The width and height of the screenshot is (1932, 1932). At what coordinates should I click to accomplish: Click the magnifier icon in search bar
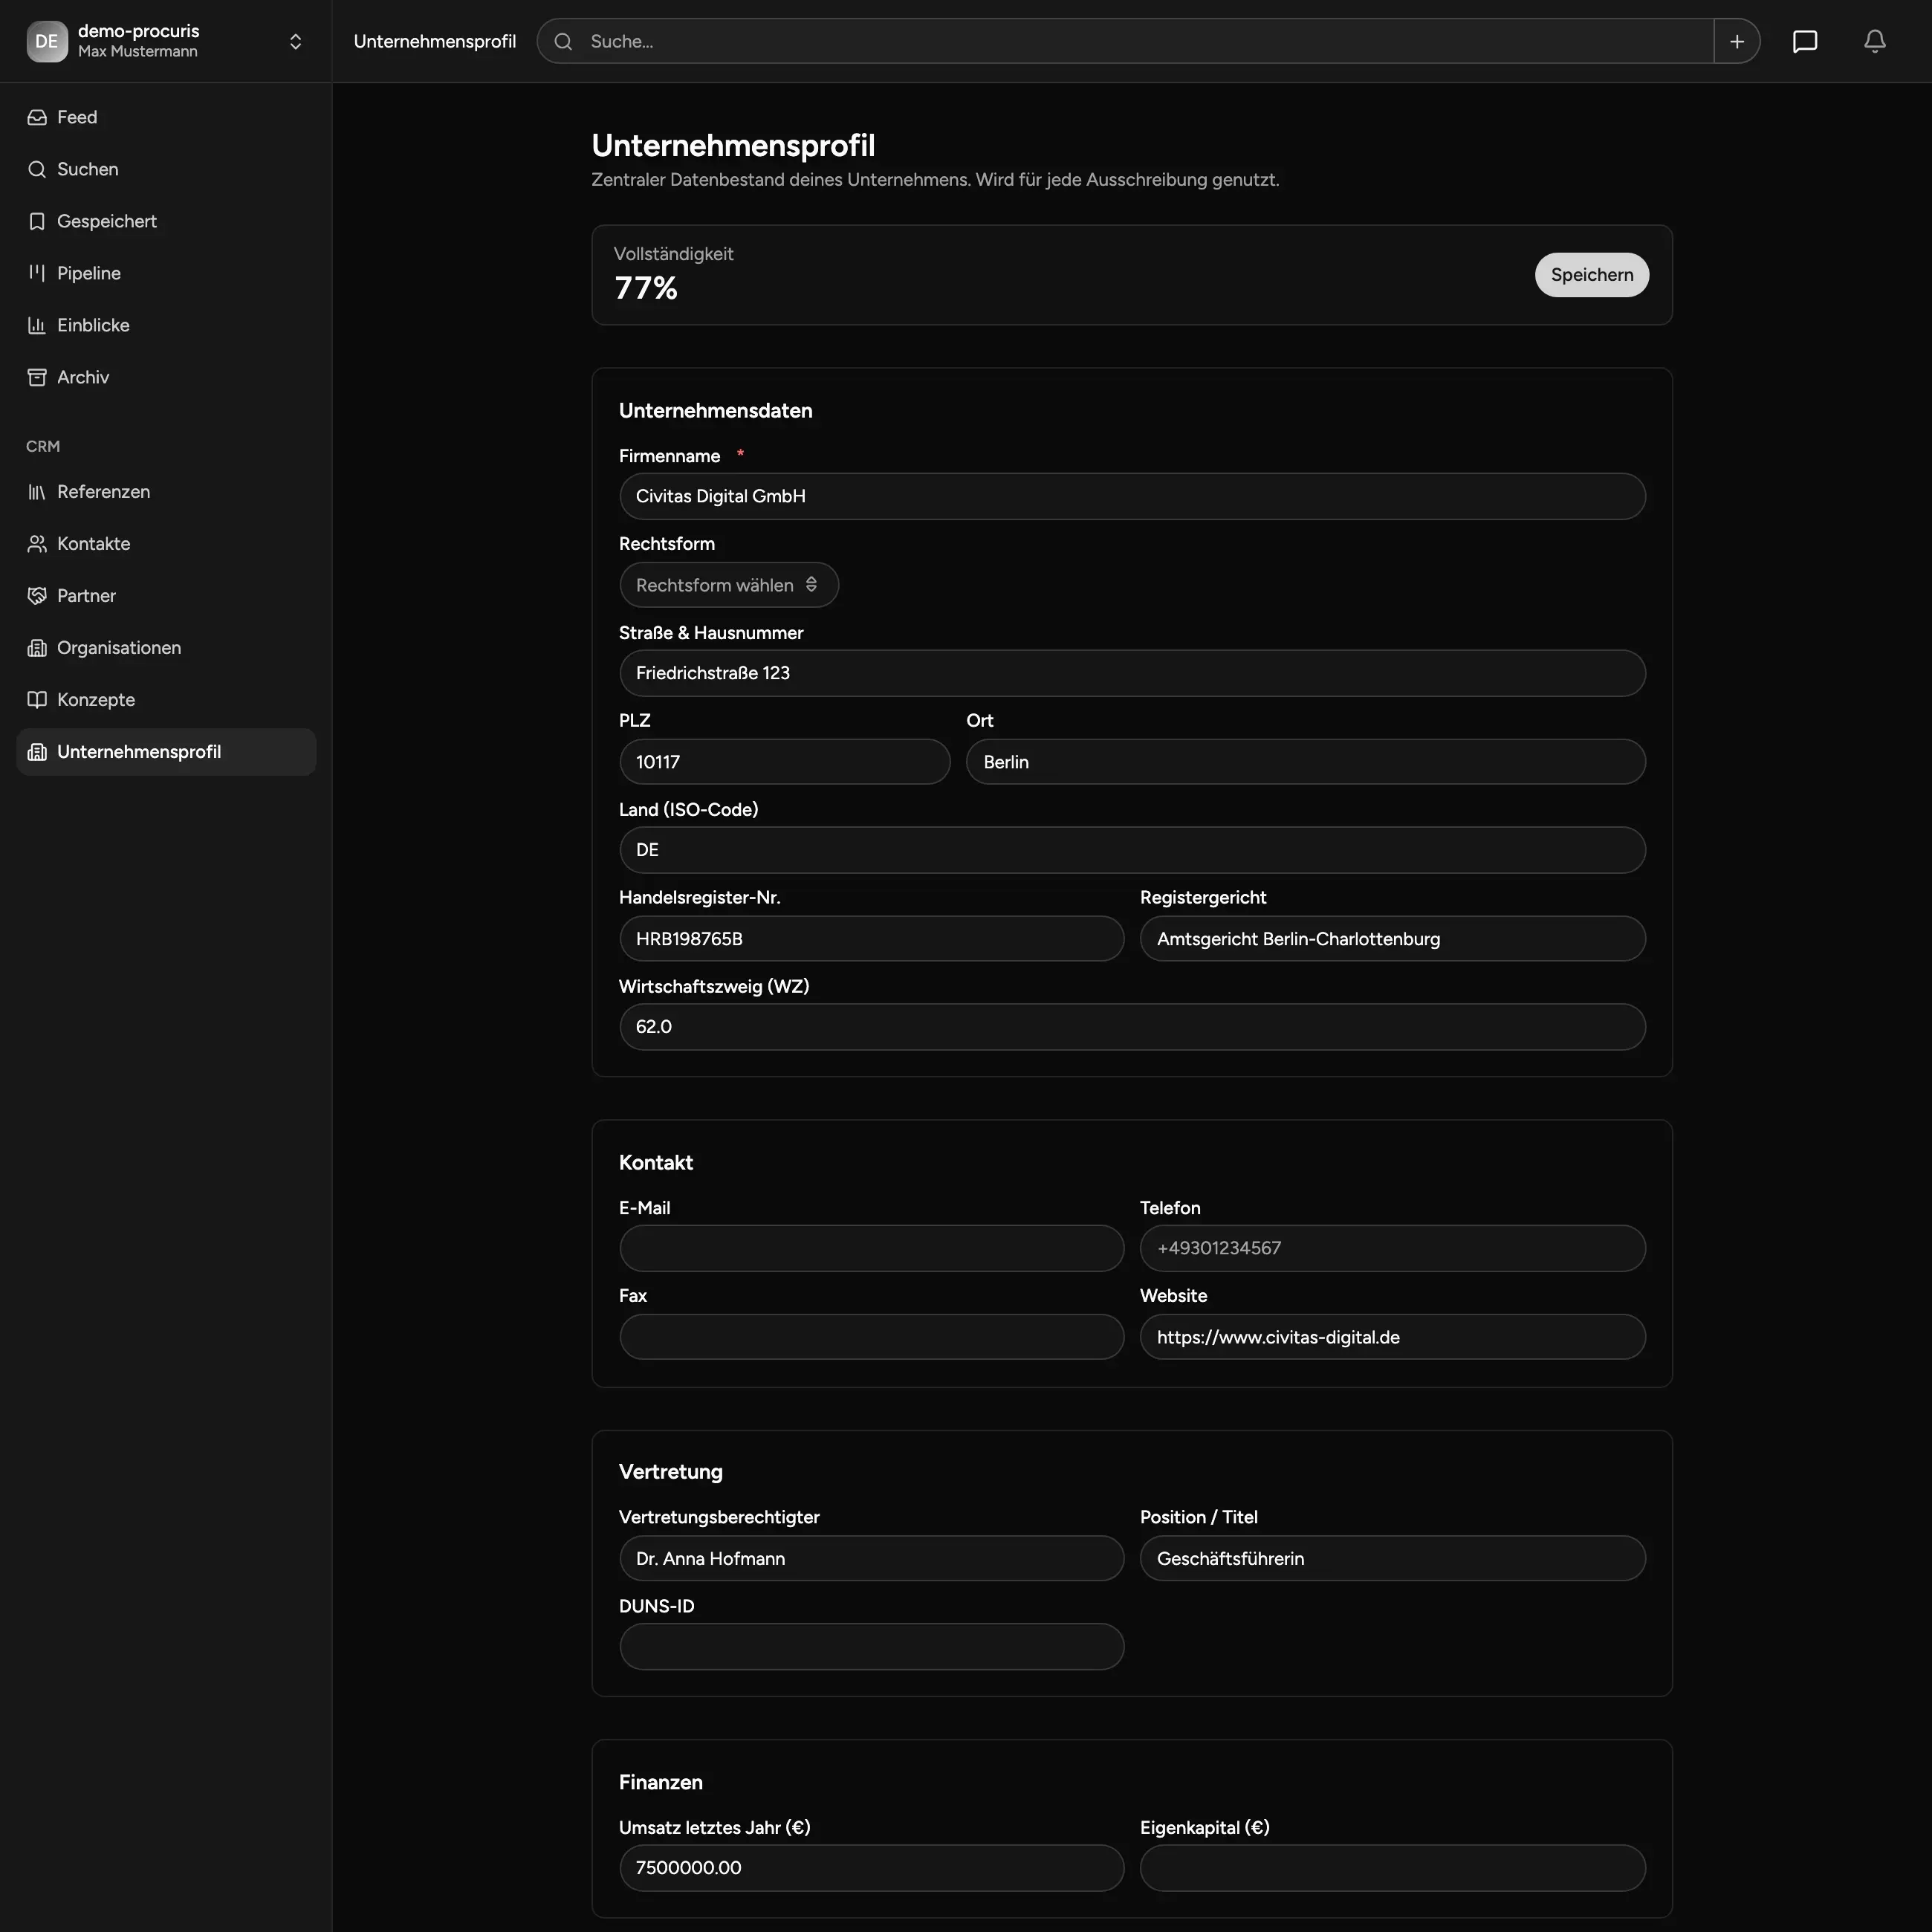[563, 41]
